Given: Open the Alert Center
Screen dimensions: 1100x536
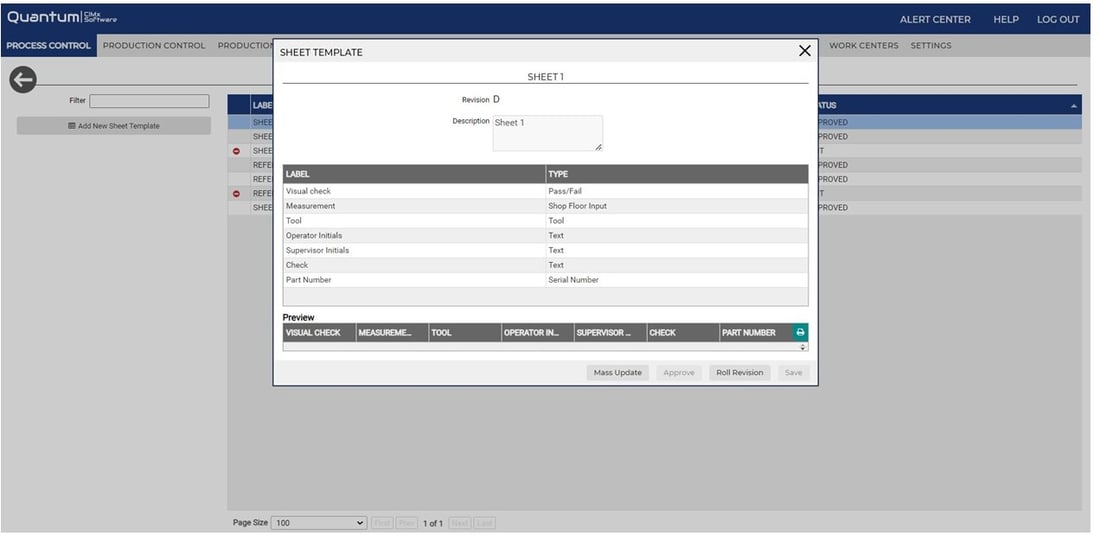Looking at the screenshot, I should point(935,19).
